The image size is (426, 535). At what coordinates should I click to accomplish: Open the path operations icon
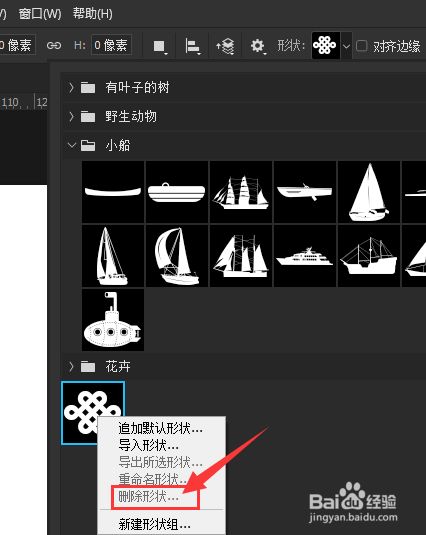[160, 46]
